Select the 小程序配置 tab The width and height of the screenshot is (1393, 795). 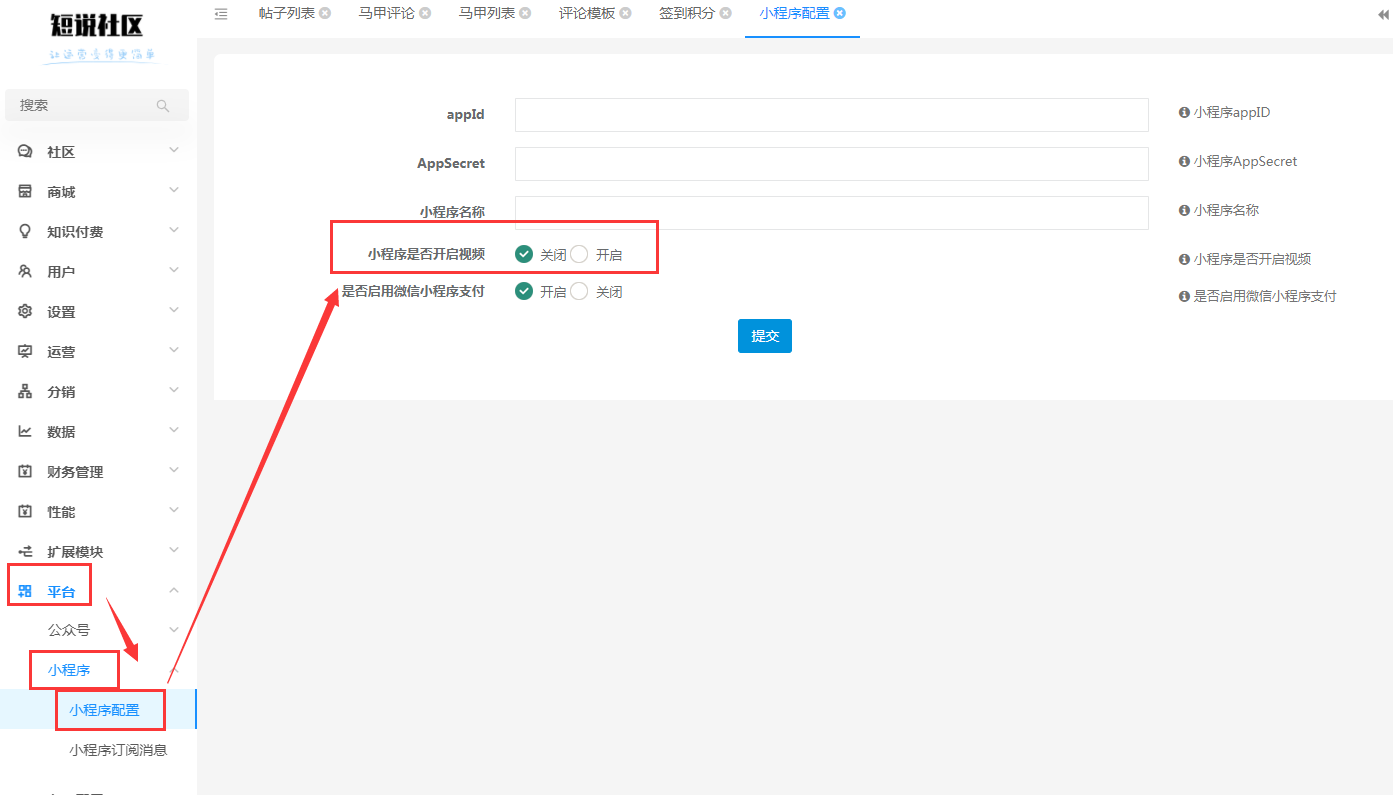pos(794,13)
